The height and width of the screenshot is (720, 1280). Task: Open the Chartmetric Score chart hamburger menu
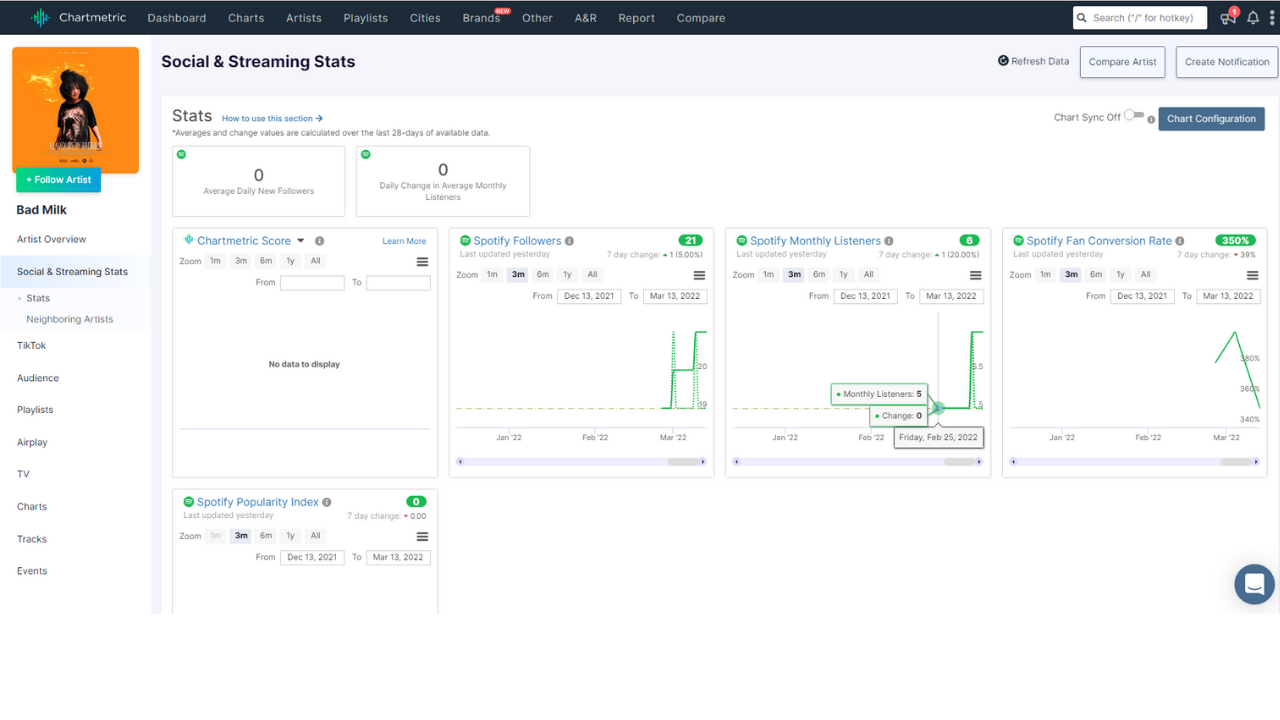point(422,262)
